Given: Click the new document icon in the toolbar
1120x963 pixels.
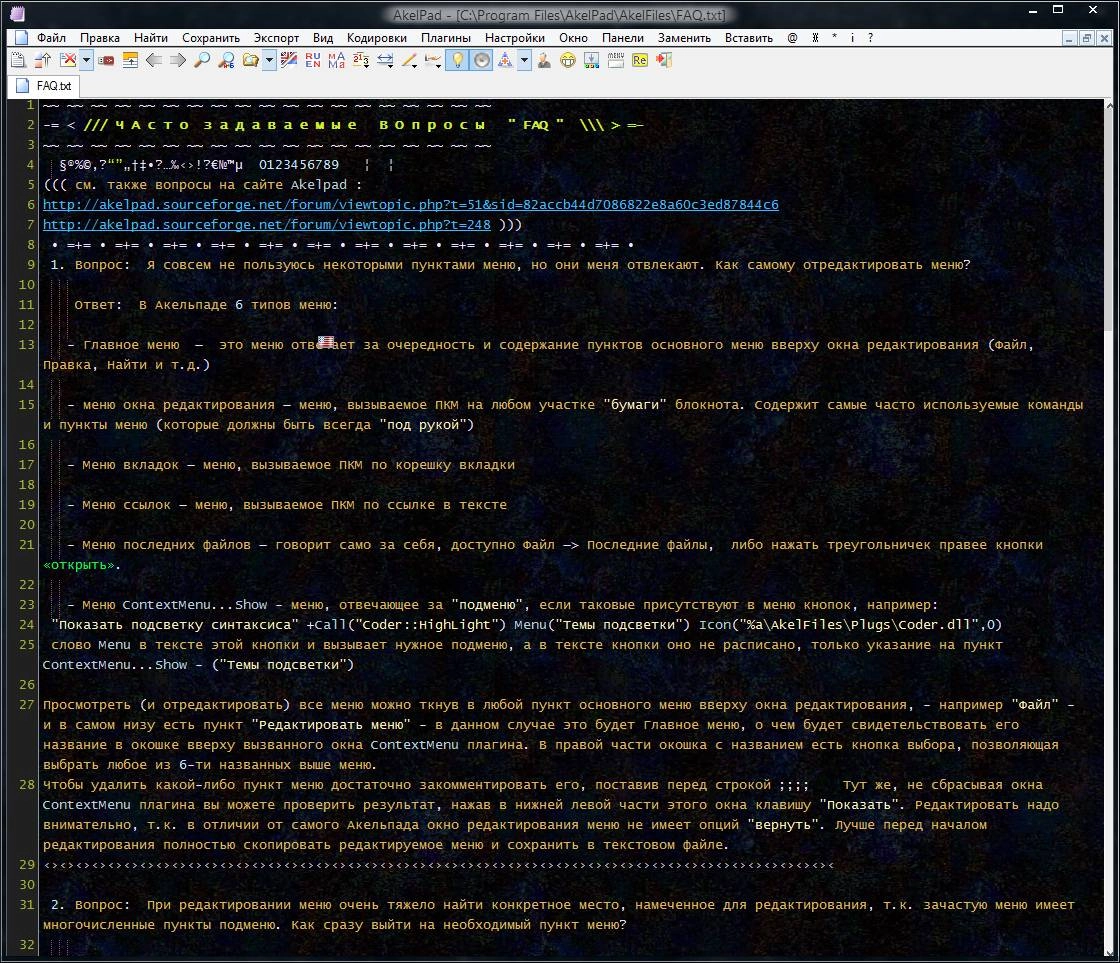Looking at the screenshot, I should 19,61.
